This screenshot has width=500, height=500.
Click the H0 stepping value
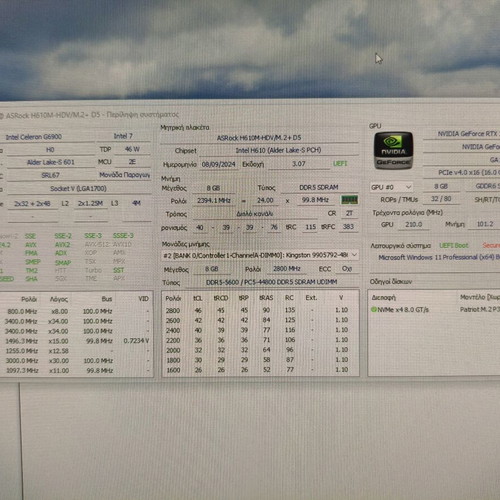pos(50,150)
